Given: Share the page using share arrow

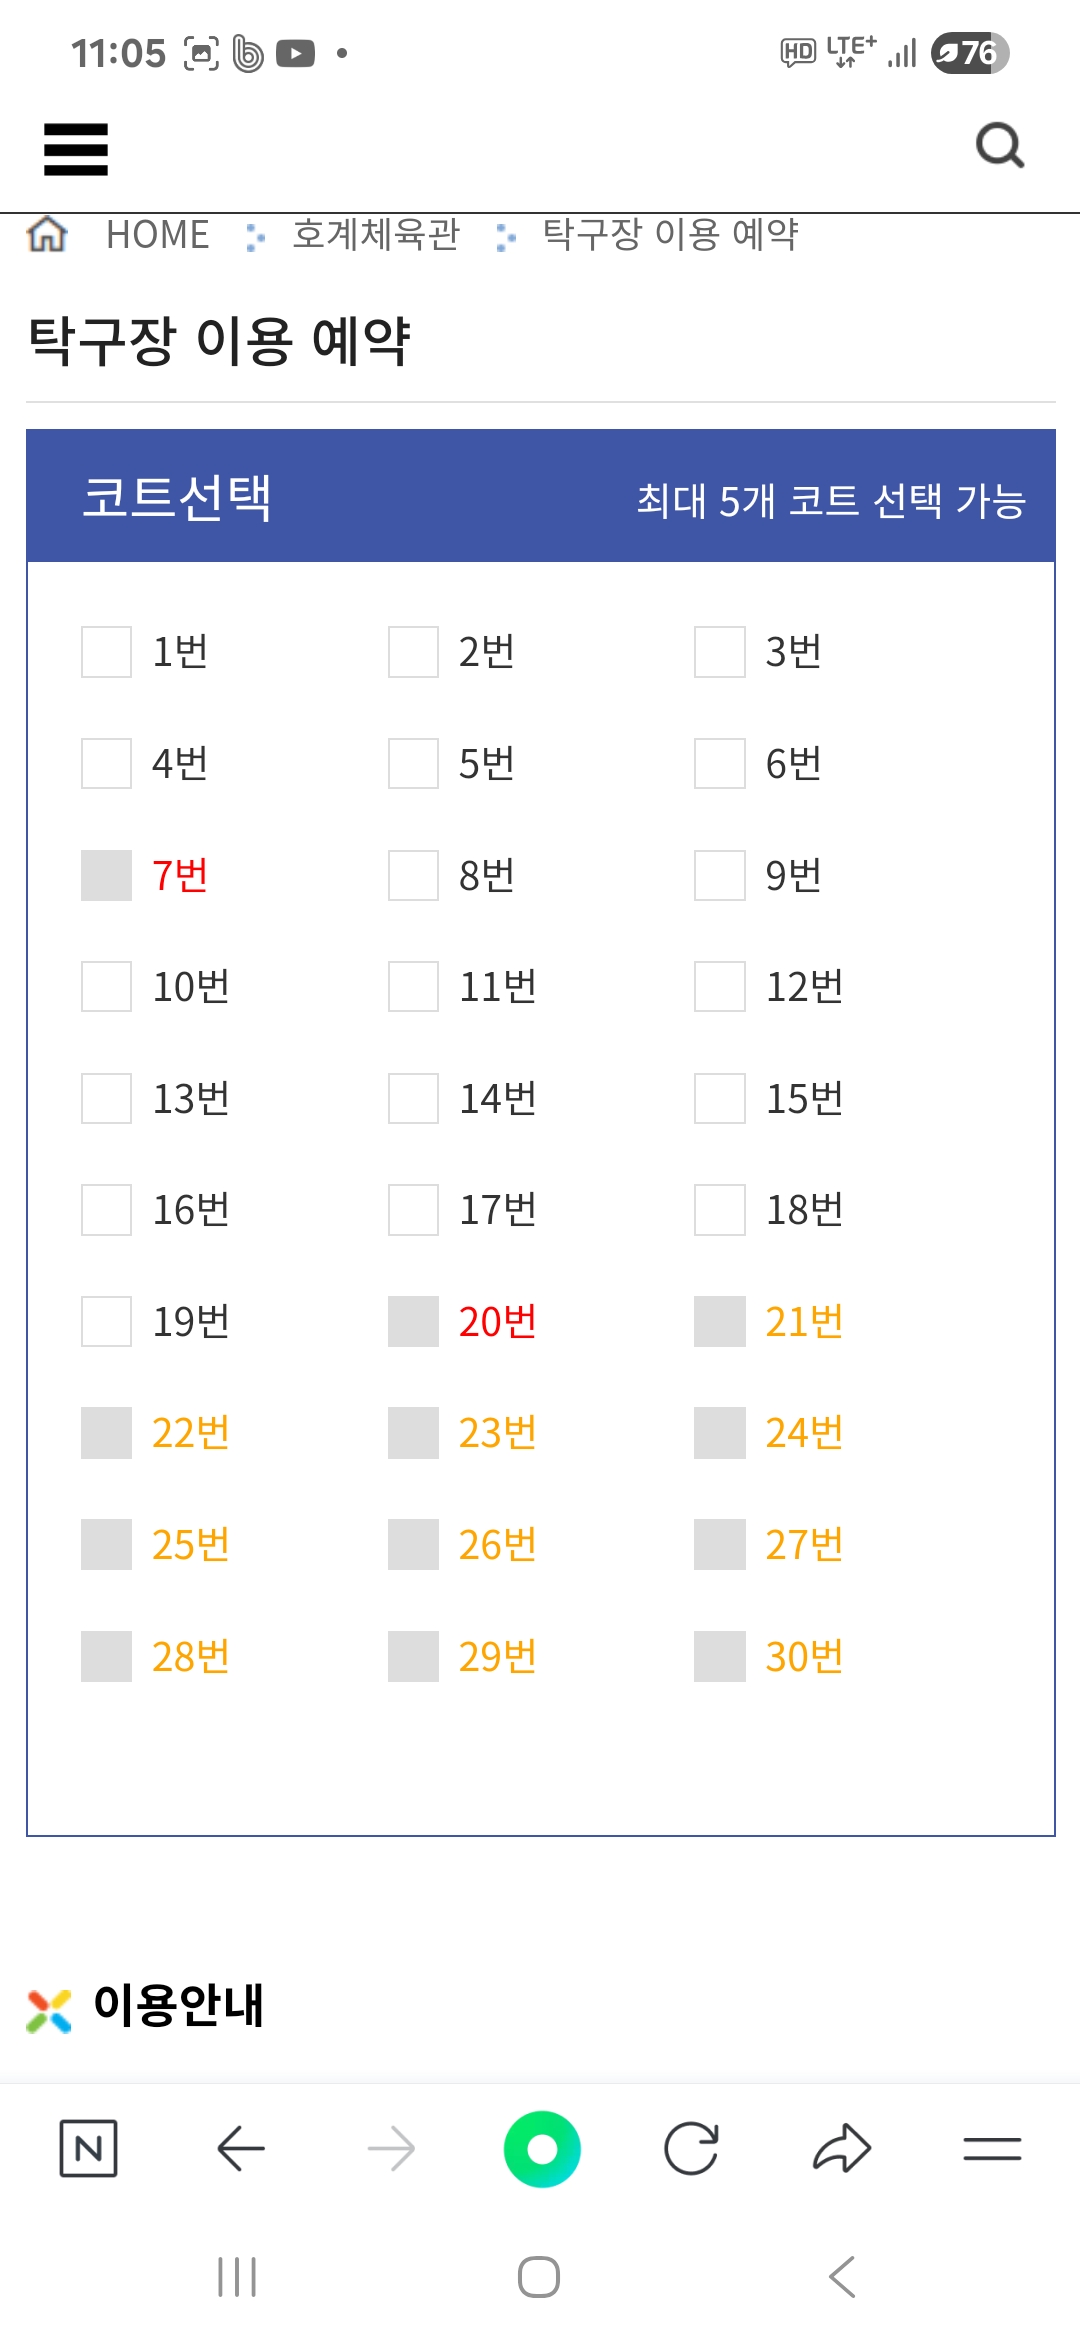Looking at the screenshot, I should click(842, 2148).
